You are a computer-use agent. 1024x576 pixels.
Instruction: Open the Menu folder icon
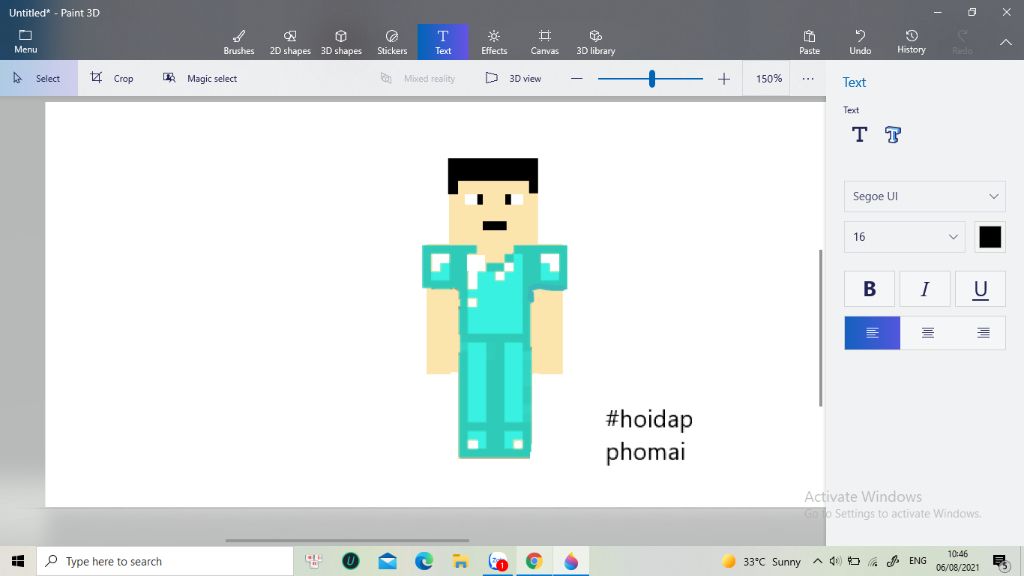25,41
